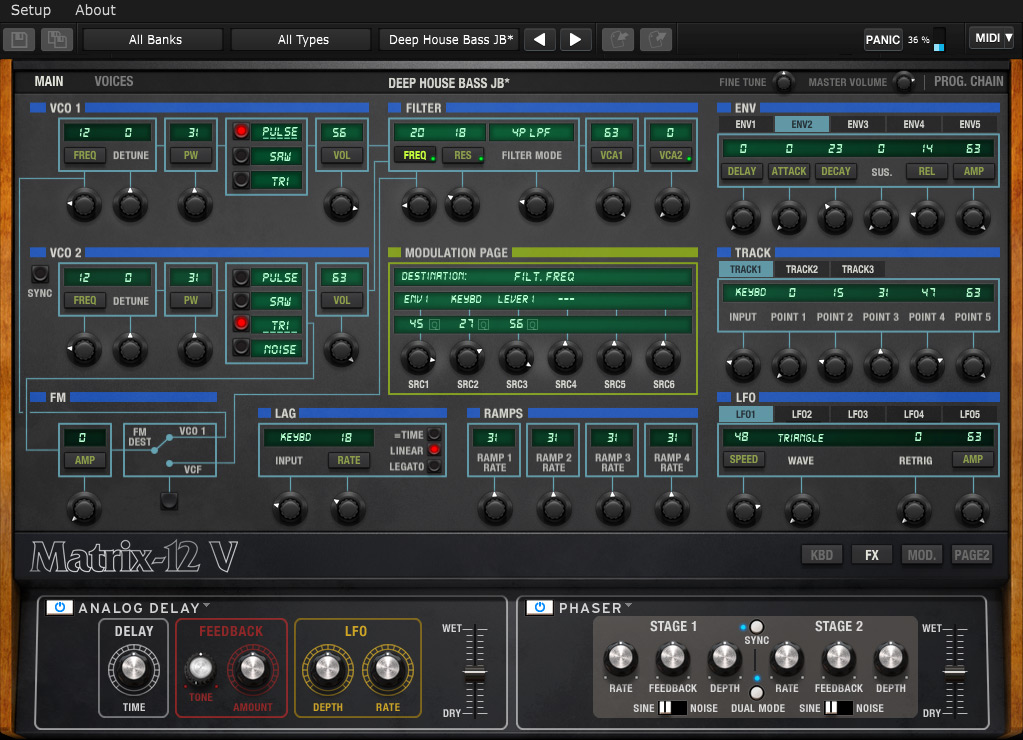Open the Phaser effect selector
Viewport: 1023px width, 740px height.
click(x=594, y=608)
